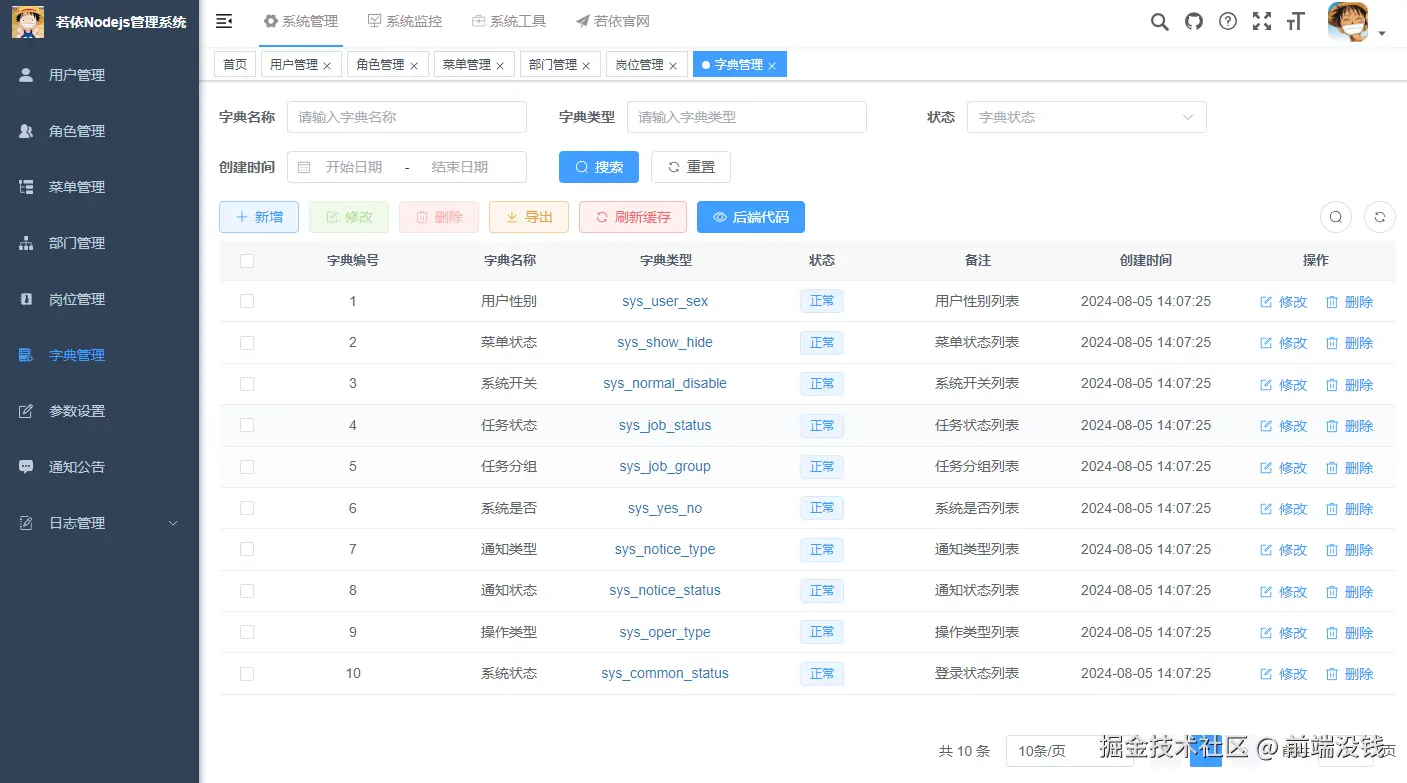This screenshot has height=783, width=1407.
Task: Edit the 操作类型 row via 修改
Action: [1284, 633]
